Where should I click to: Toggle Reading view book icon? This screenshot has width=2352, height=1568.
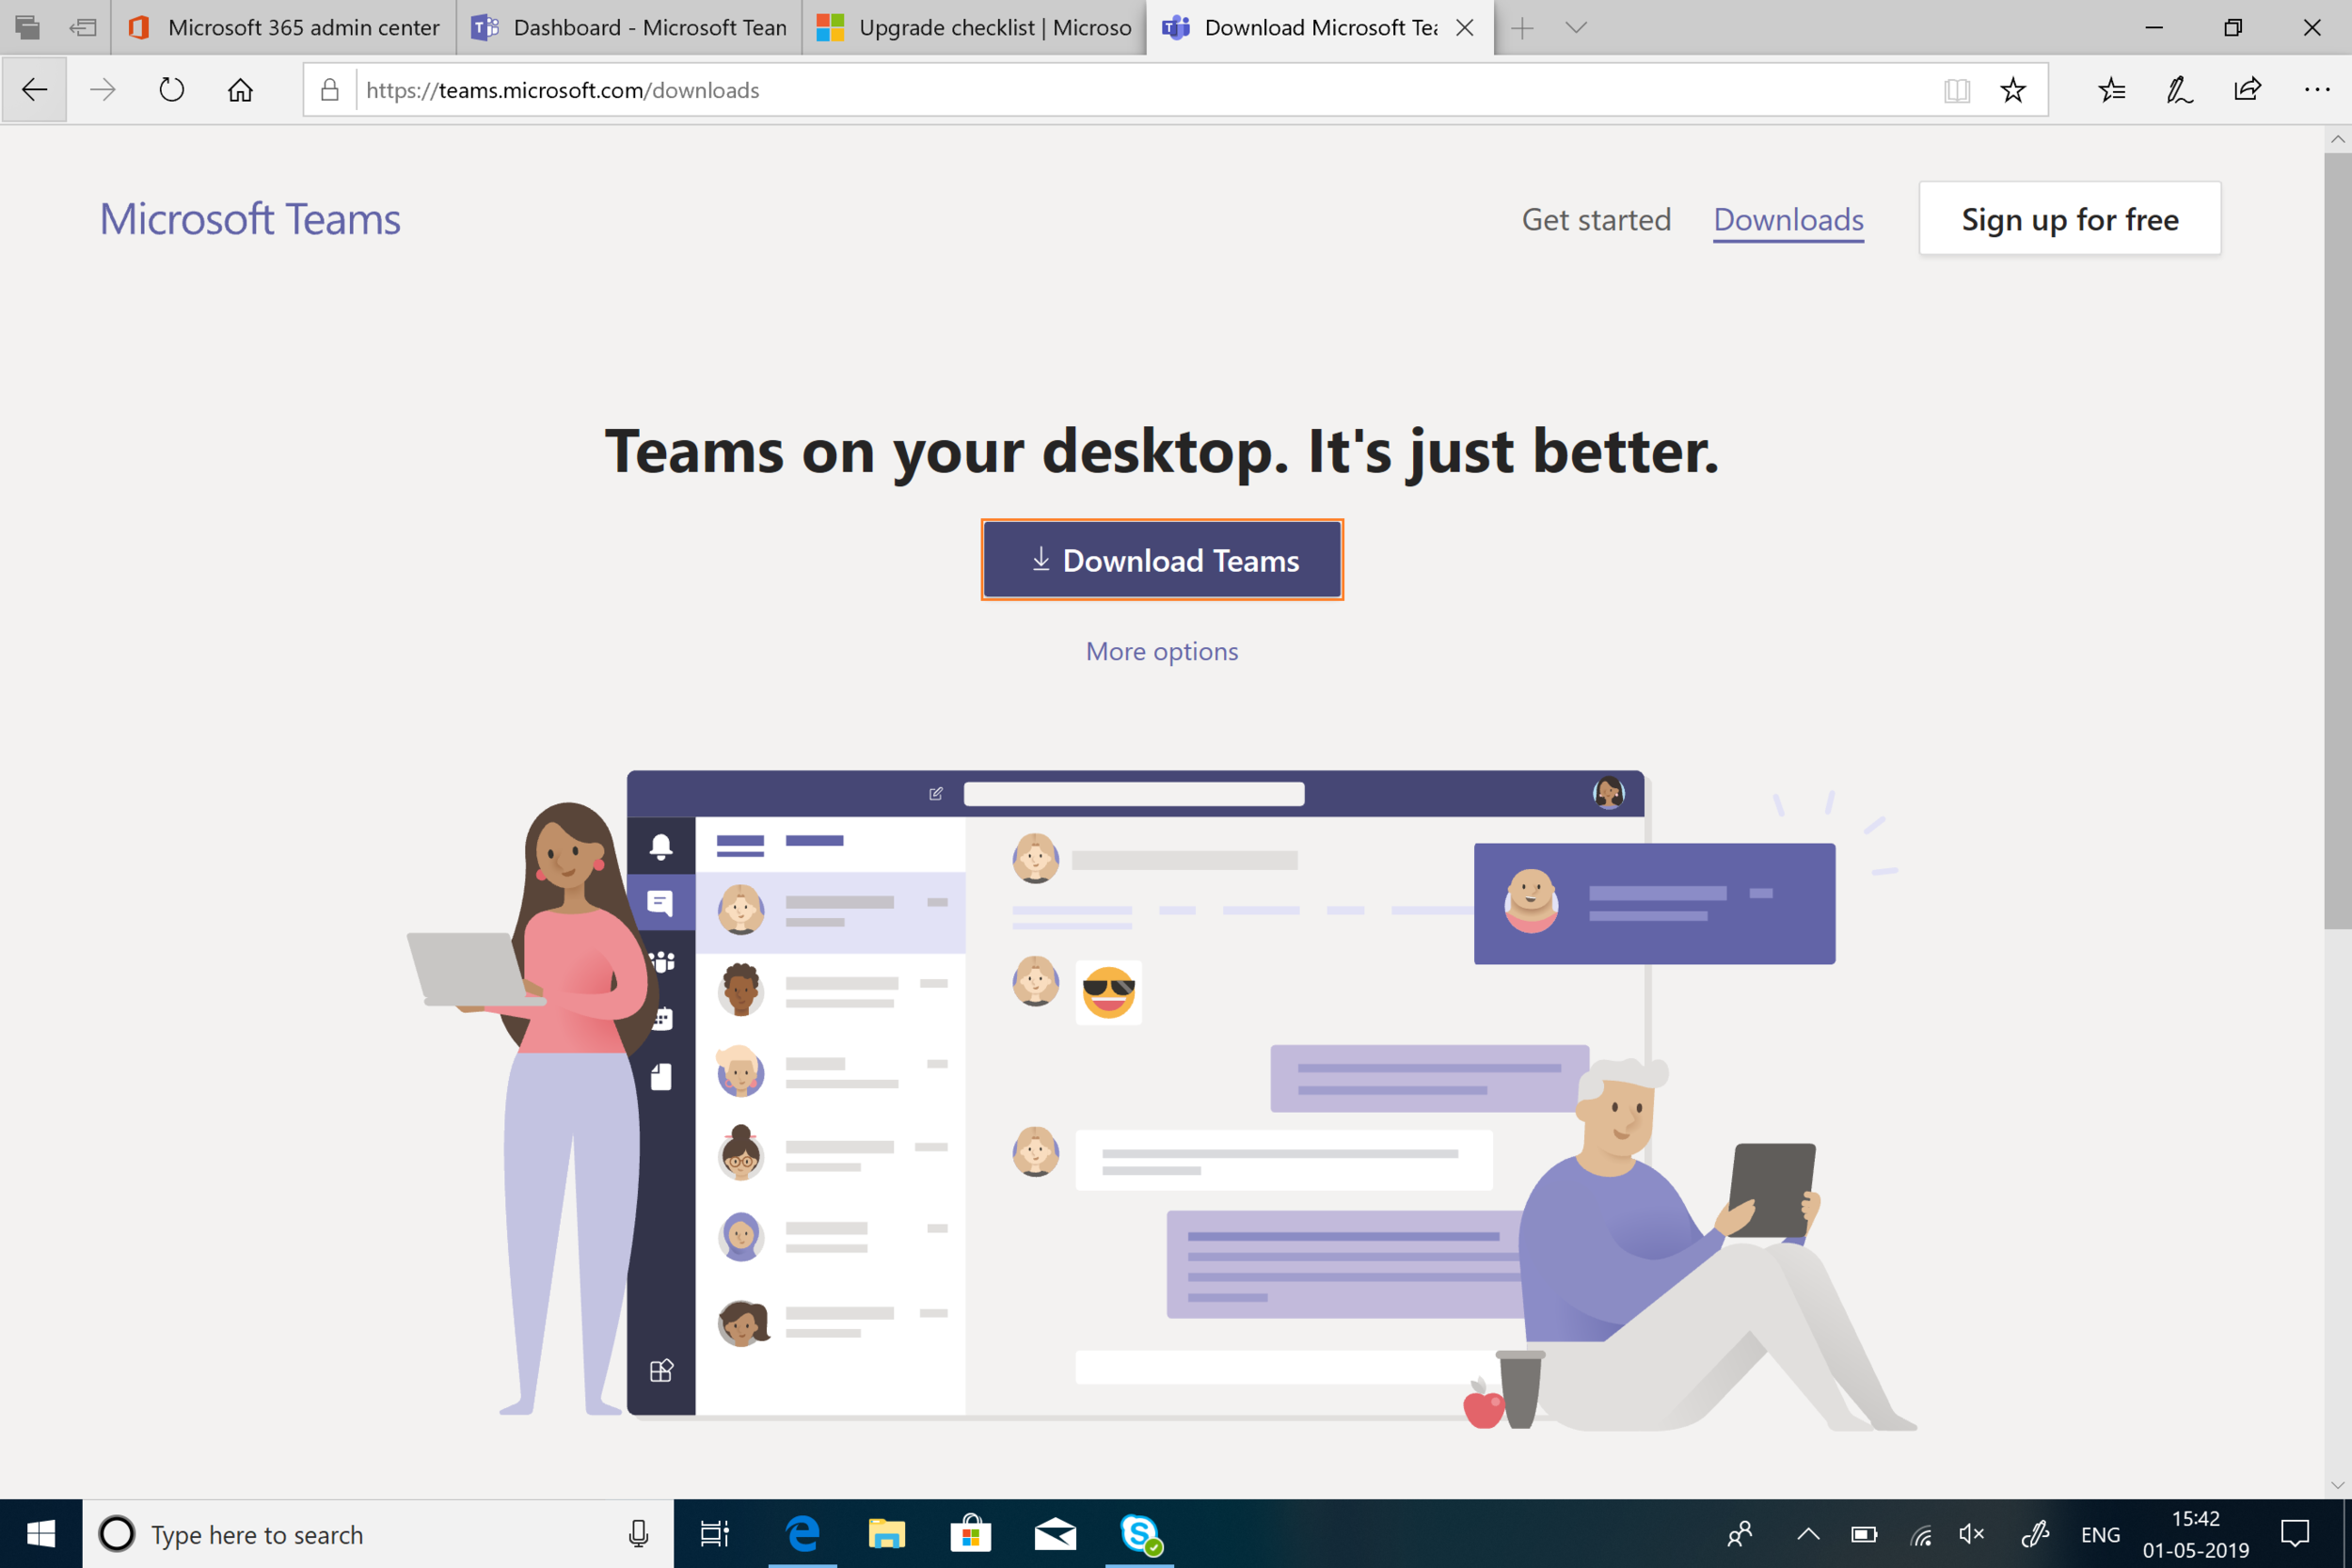pos(1957,90)
